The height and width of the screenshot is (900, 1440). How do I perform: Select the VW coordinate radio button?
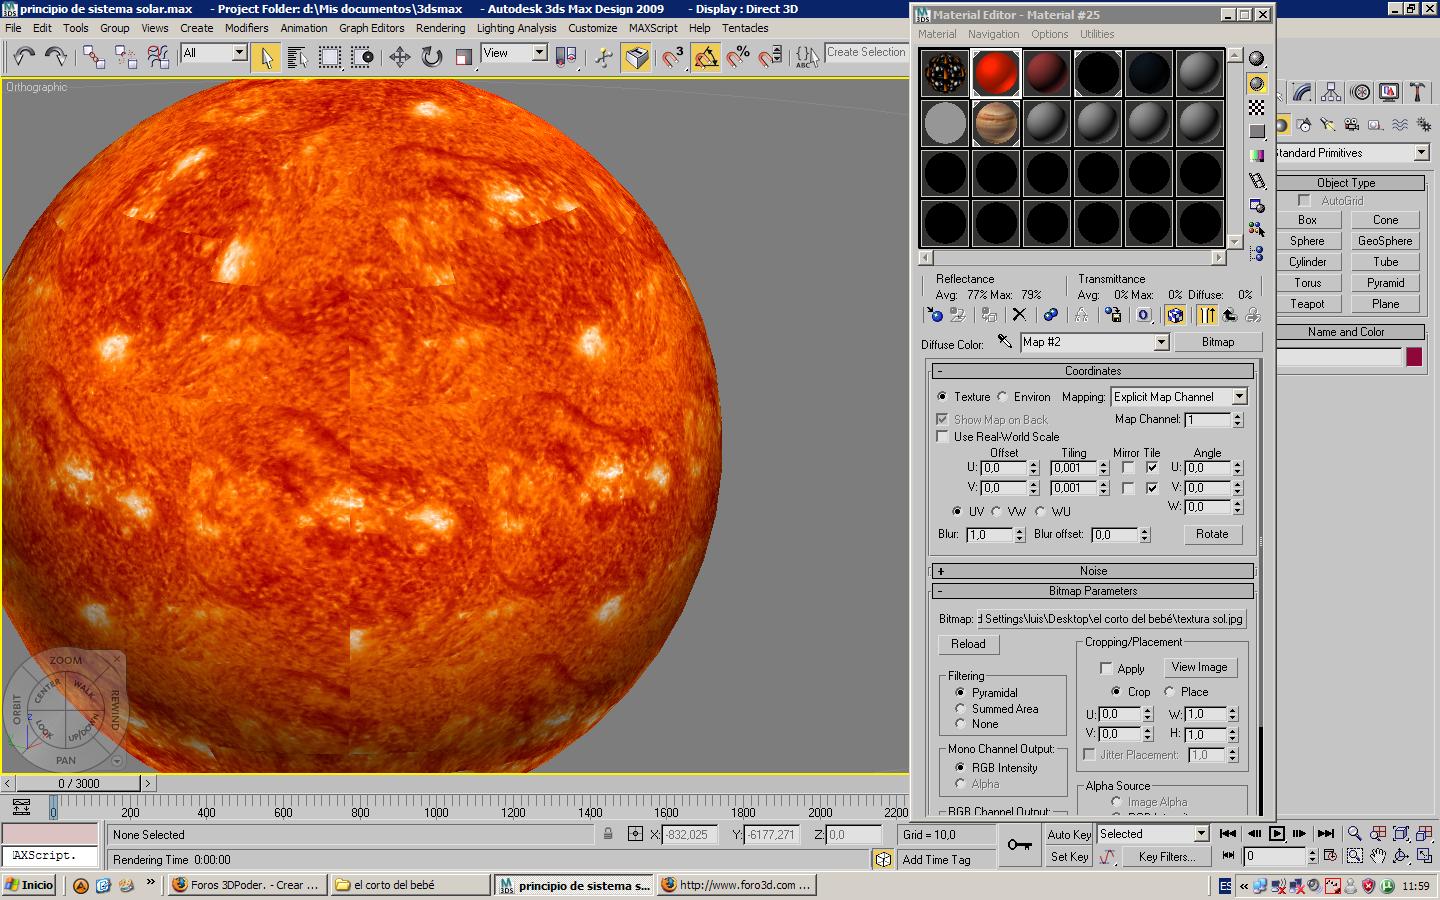(x=996, y=511)
